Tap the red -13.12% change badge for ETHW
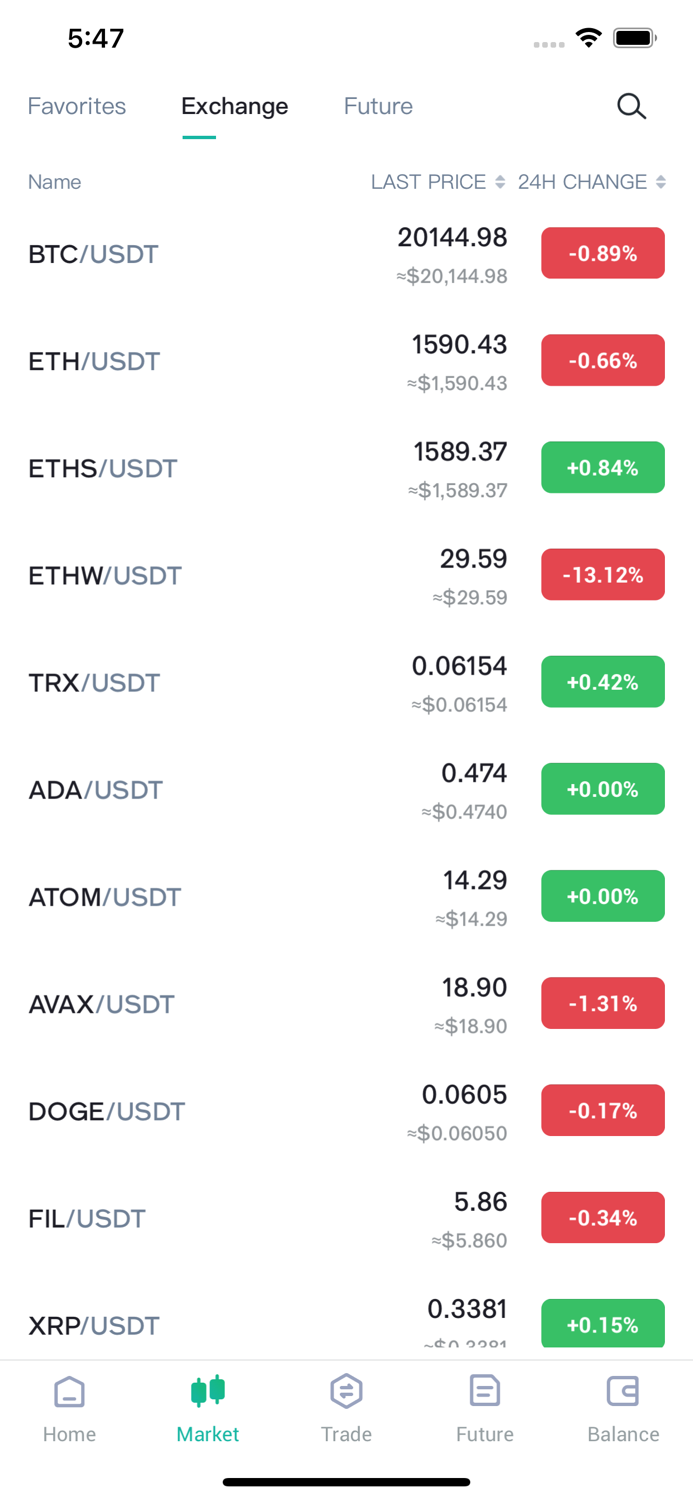The height and width of the screenshot is (1500, 693). coord(602,574)
